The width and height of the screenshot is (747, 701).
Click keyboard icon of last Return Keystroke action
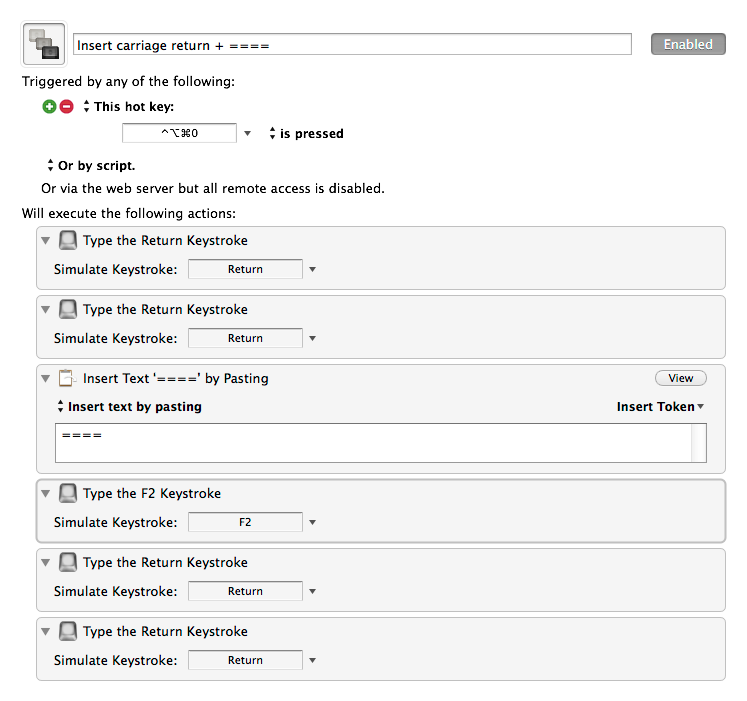click(68, 631)
